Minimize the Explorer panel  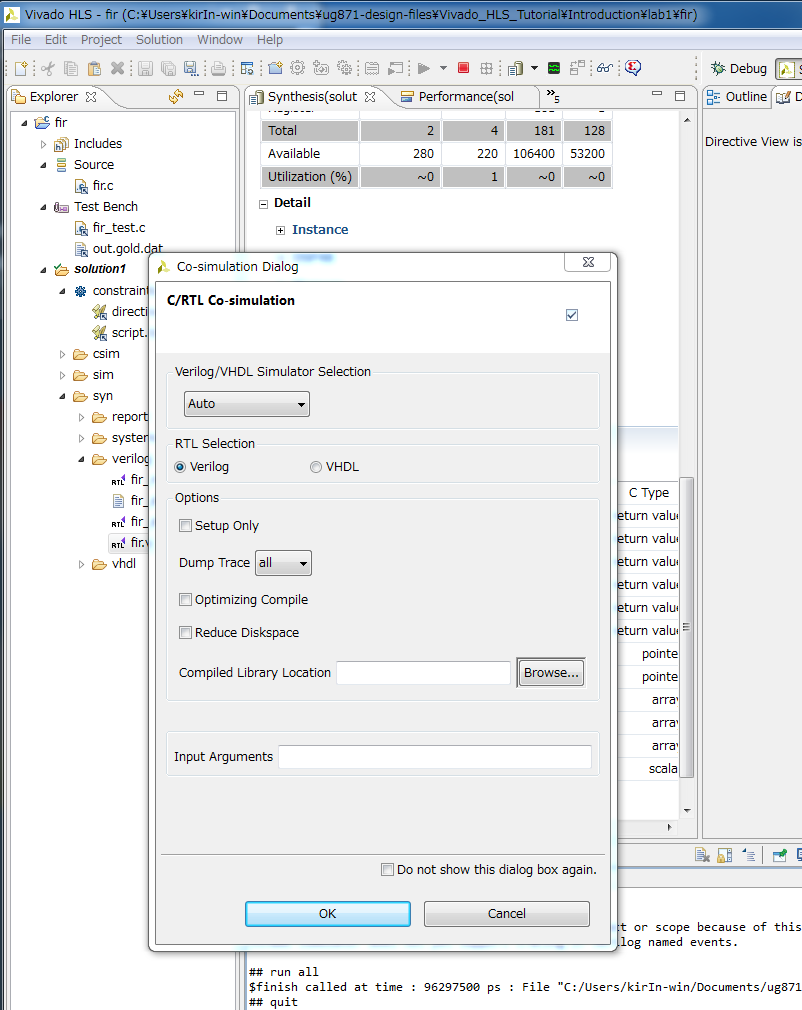pyautogui.click(x=199, y=95)
